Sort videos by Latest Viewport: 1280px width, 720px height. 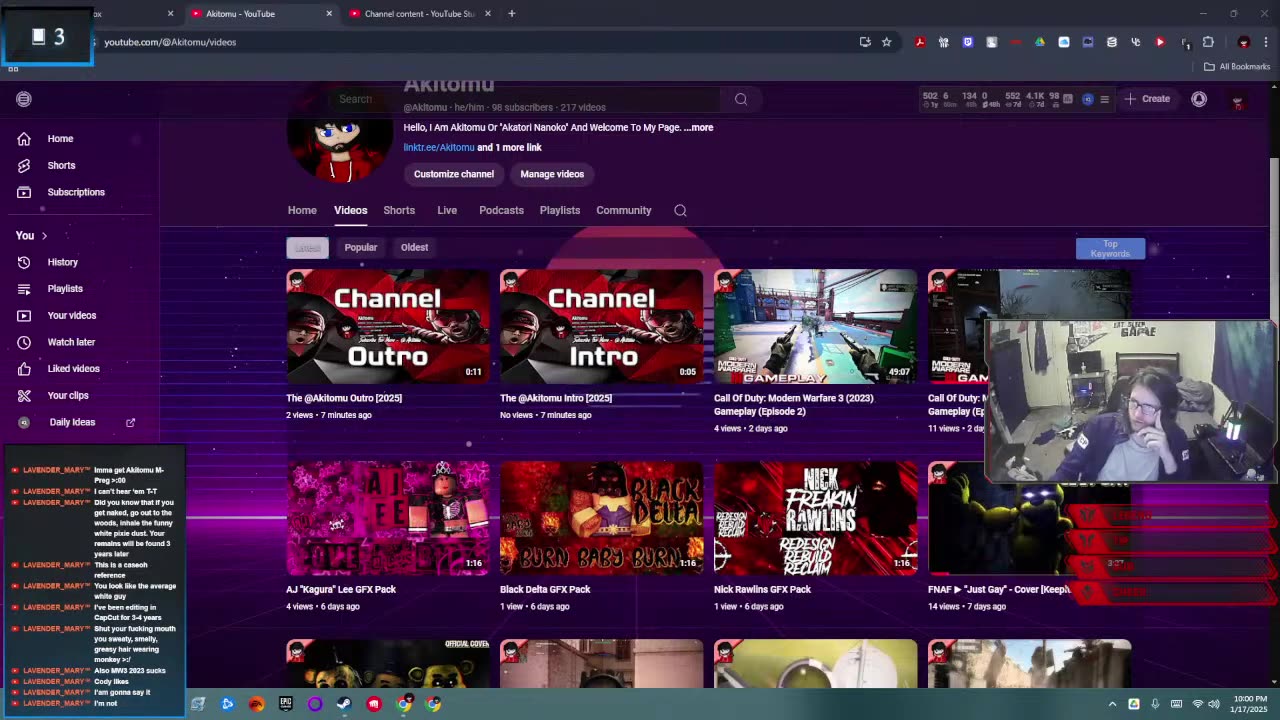307,247
